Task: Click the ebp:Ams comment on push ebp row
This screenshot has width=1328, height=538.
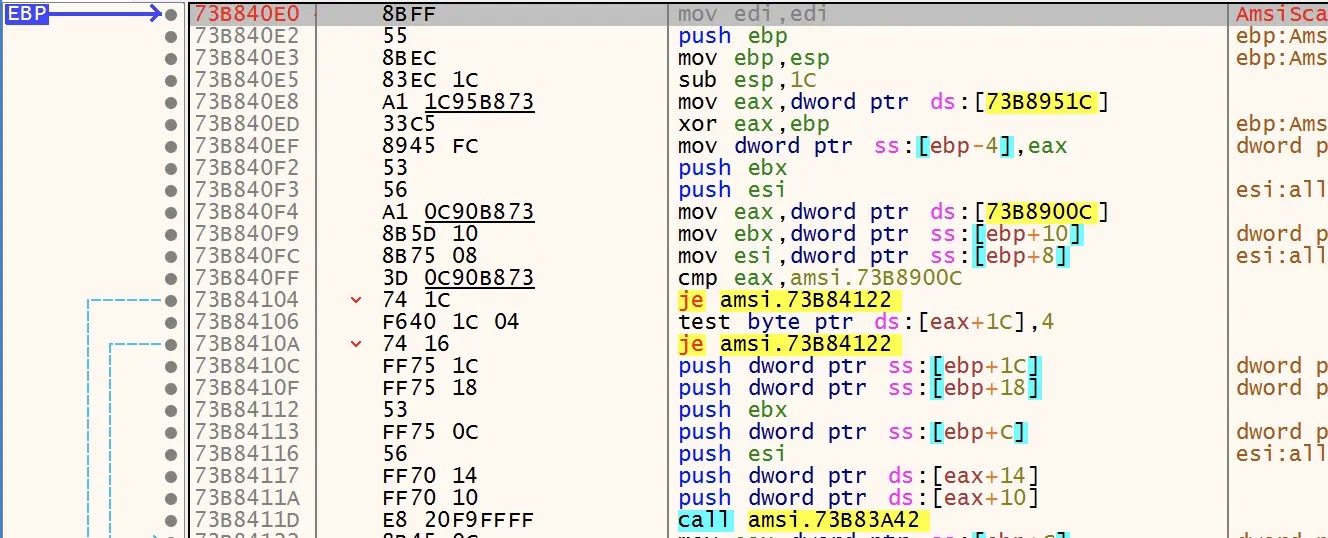Action: pos(1282,36)
